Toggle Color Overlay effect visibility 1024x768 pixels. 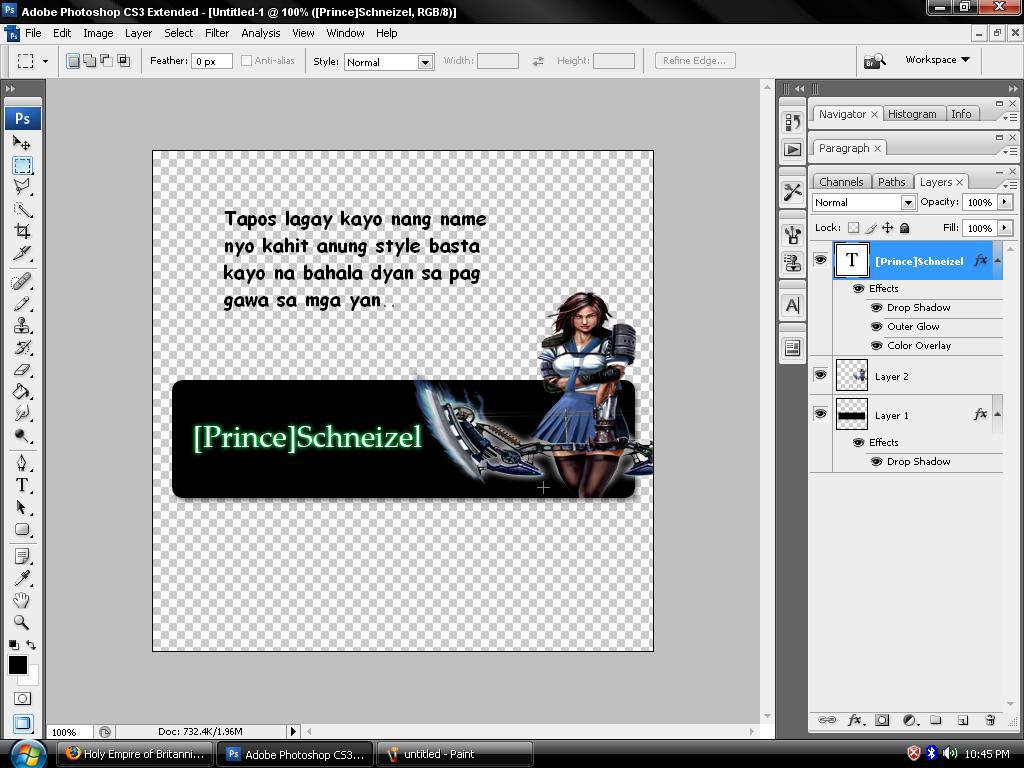click(x=876, y=345)
